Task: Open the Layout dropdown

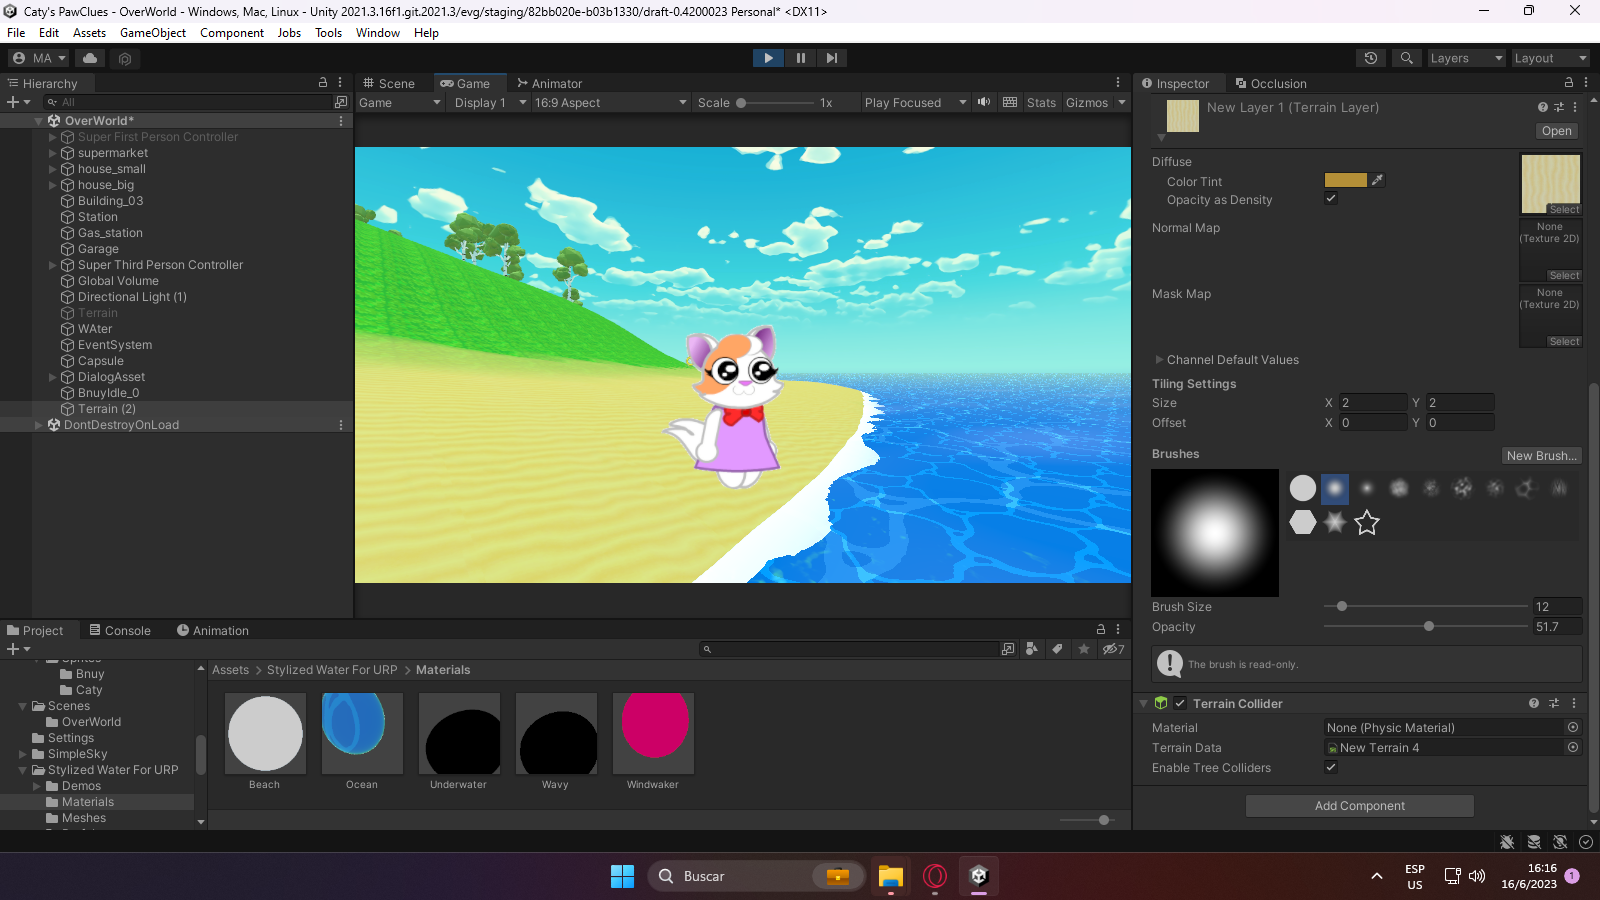Action: click(1549, 58)
